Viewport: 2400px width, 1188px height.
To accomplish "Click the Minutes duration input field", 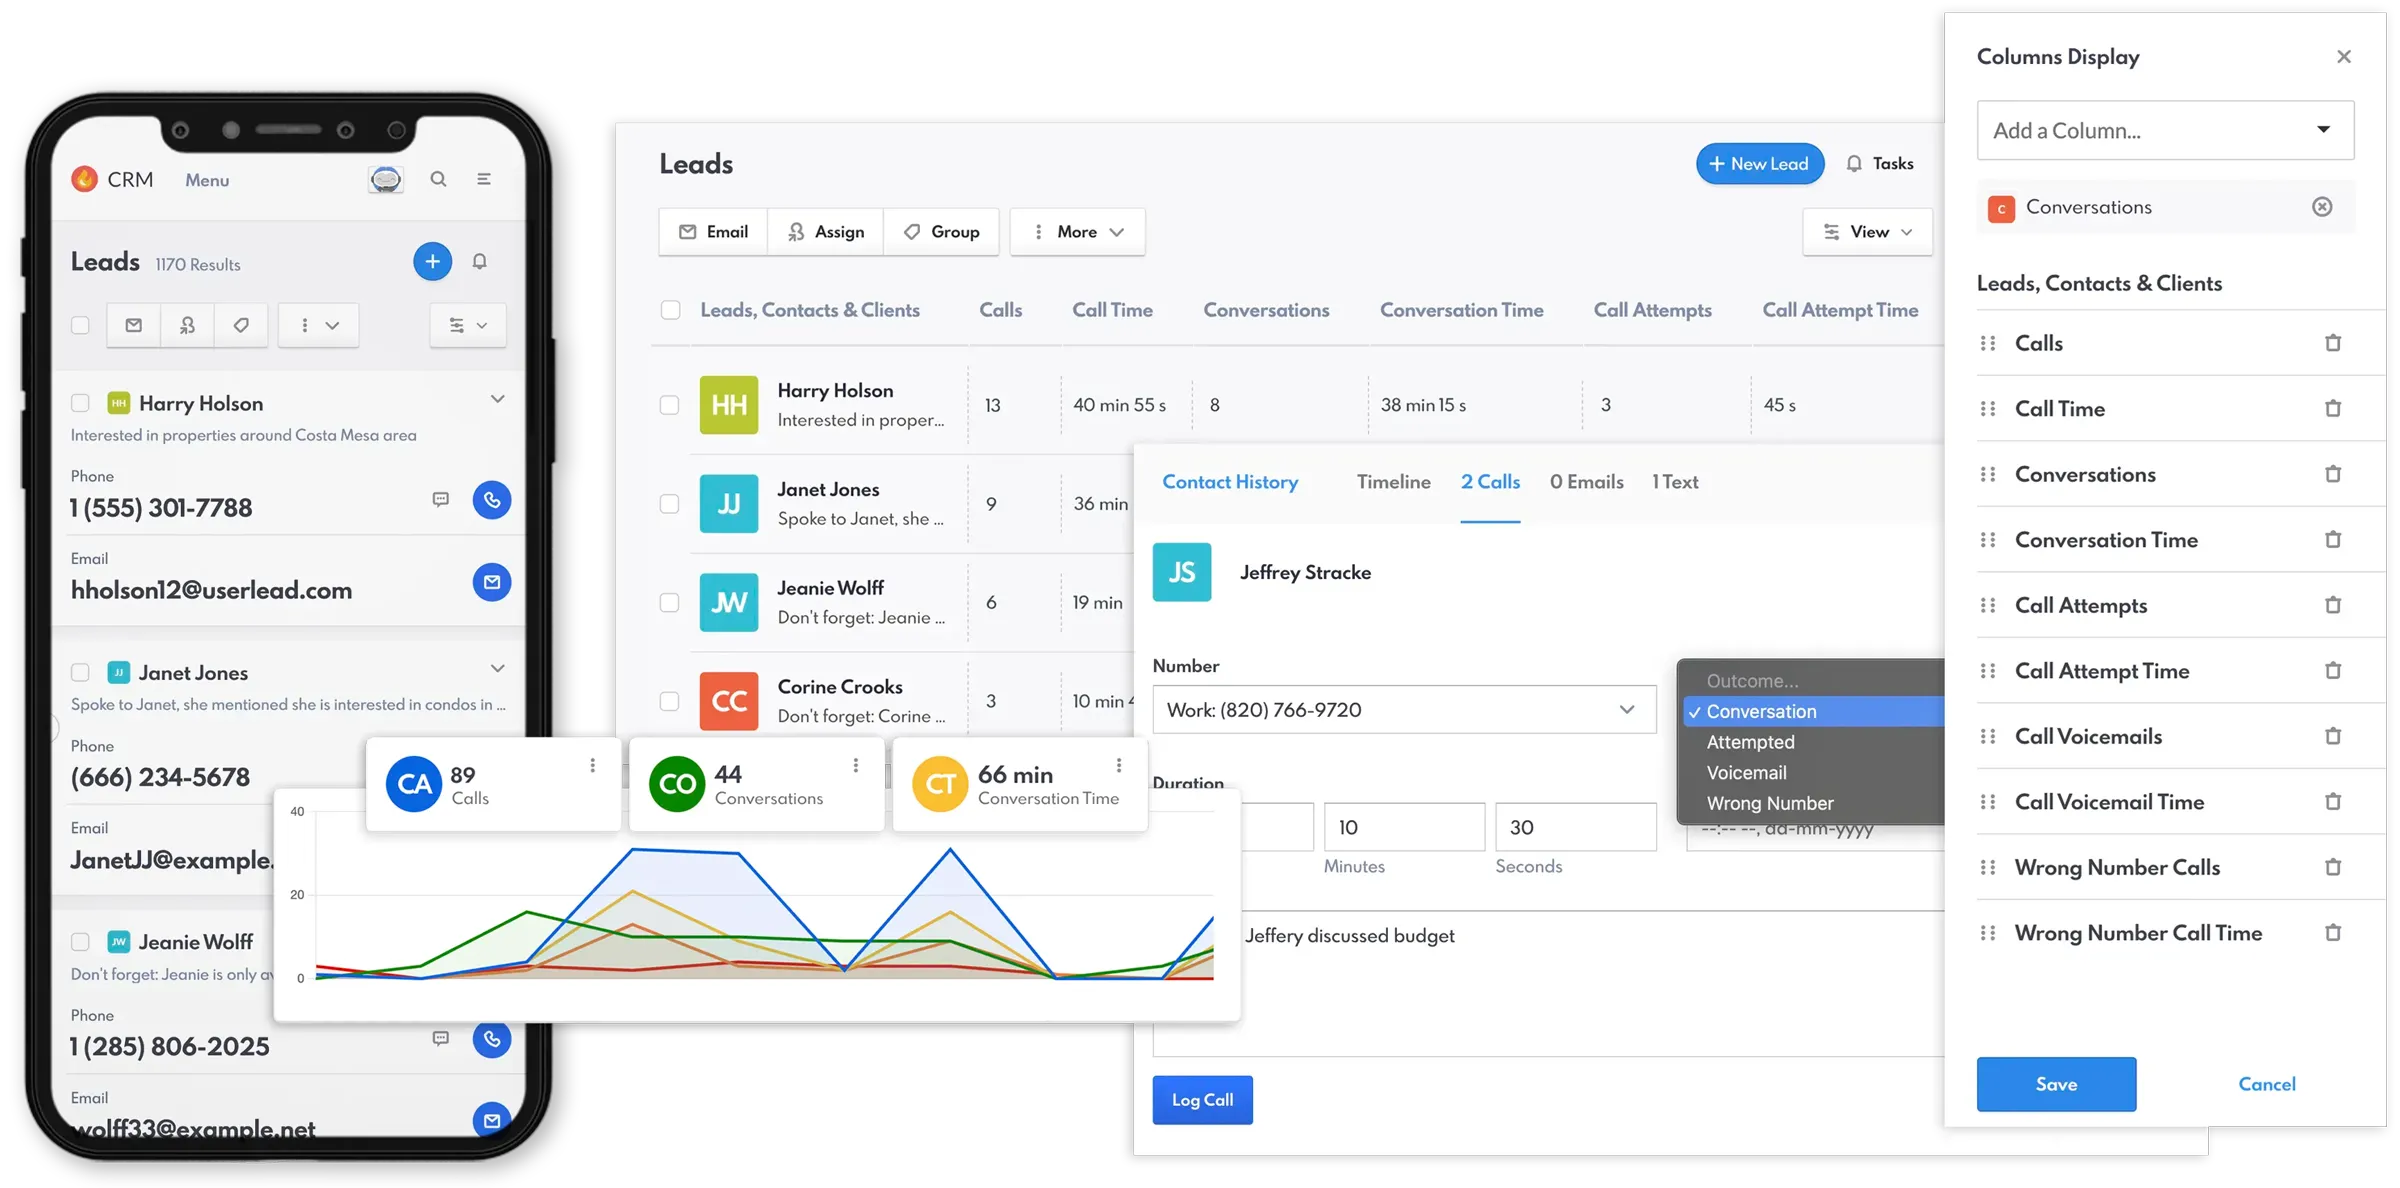I will (x=1403, y=827).
